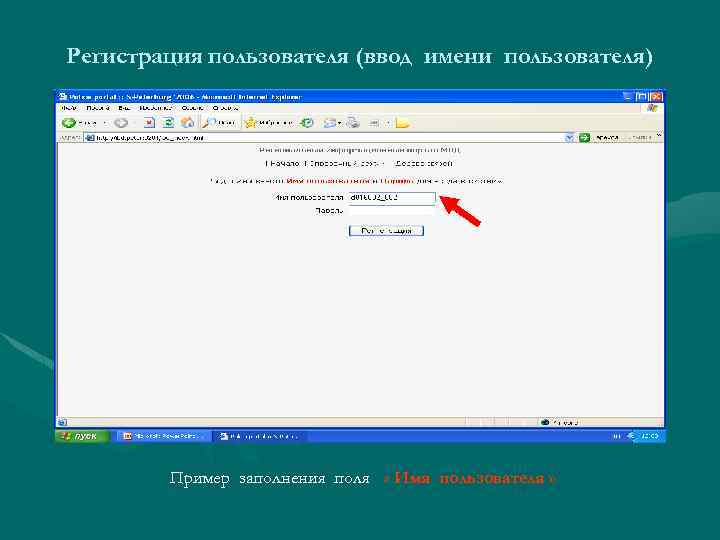Click the status bar page icon
The height and width of the screenshot is (540, 720).
(x=63, y=422)
